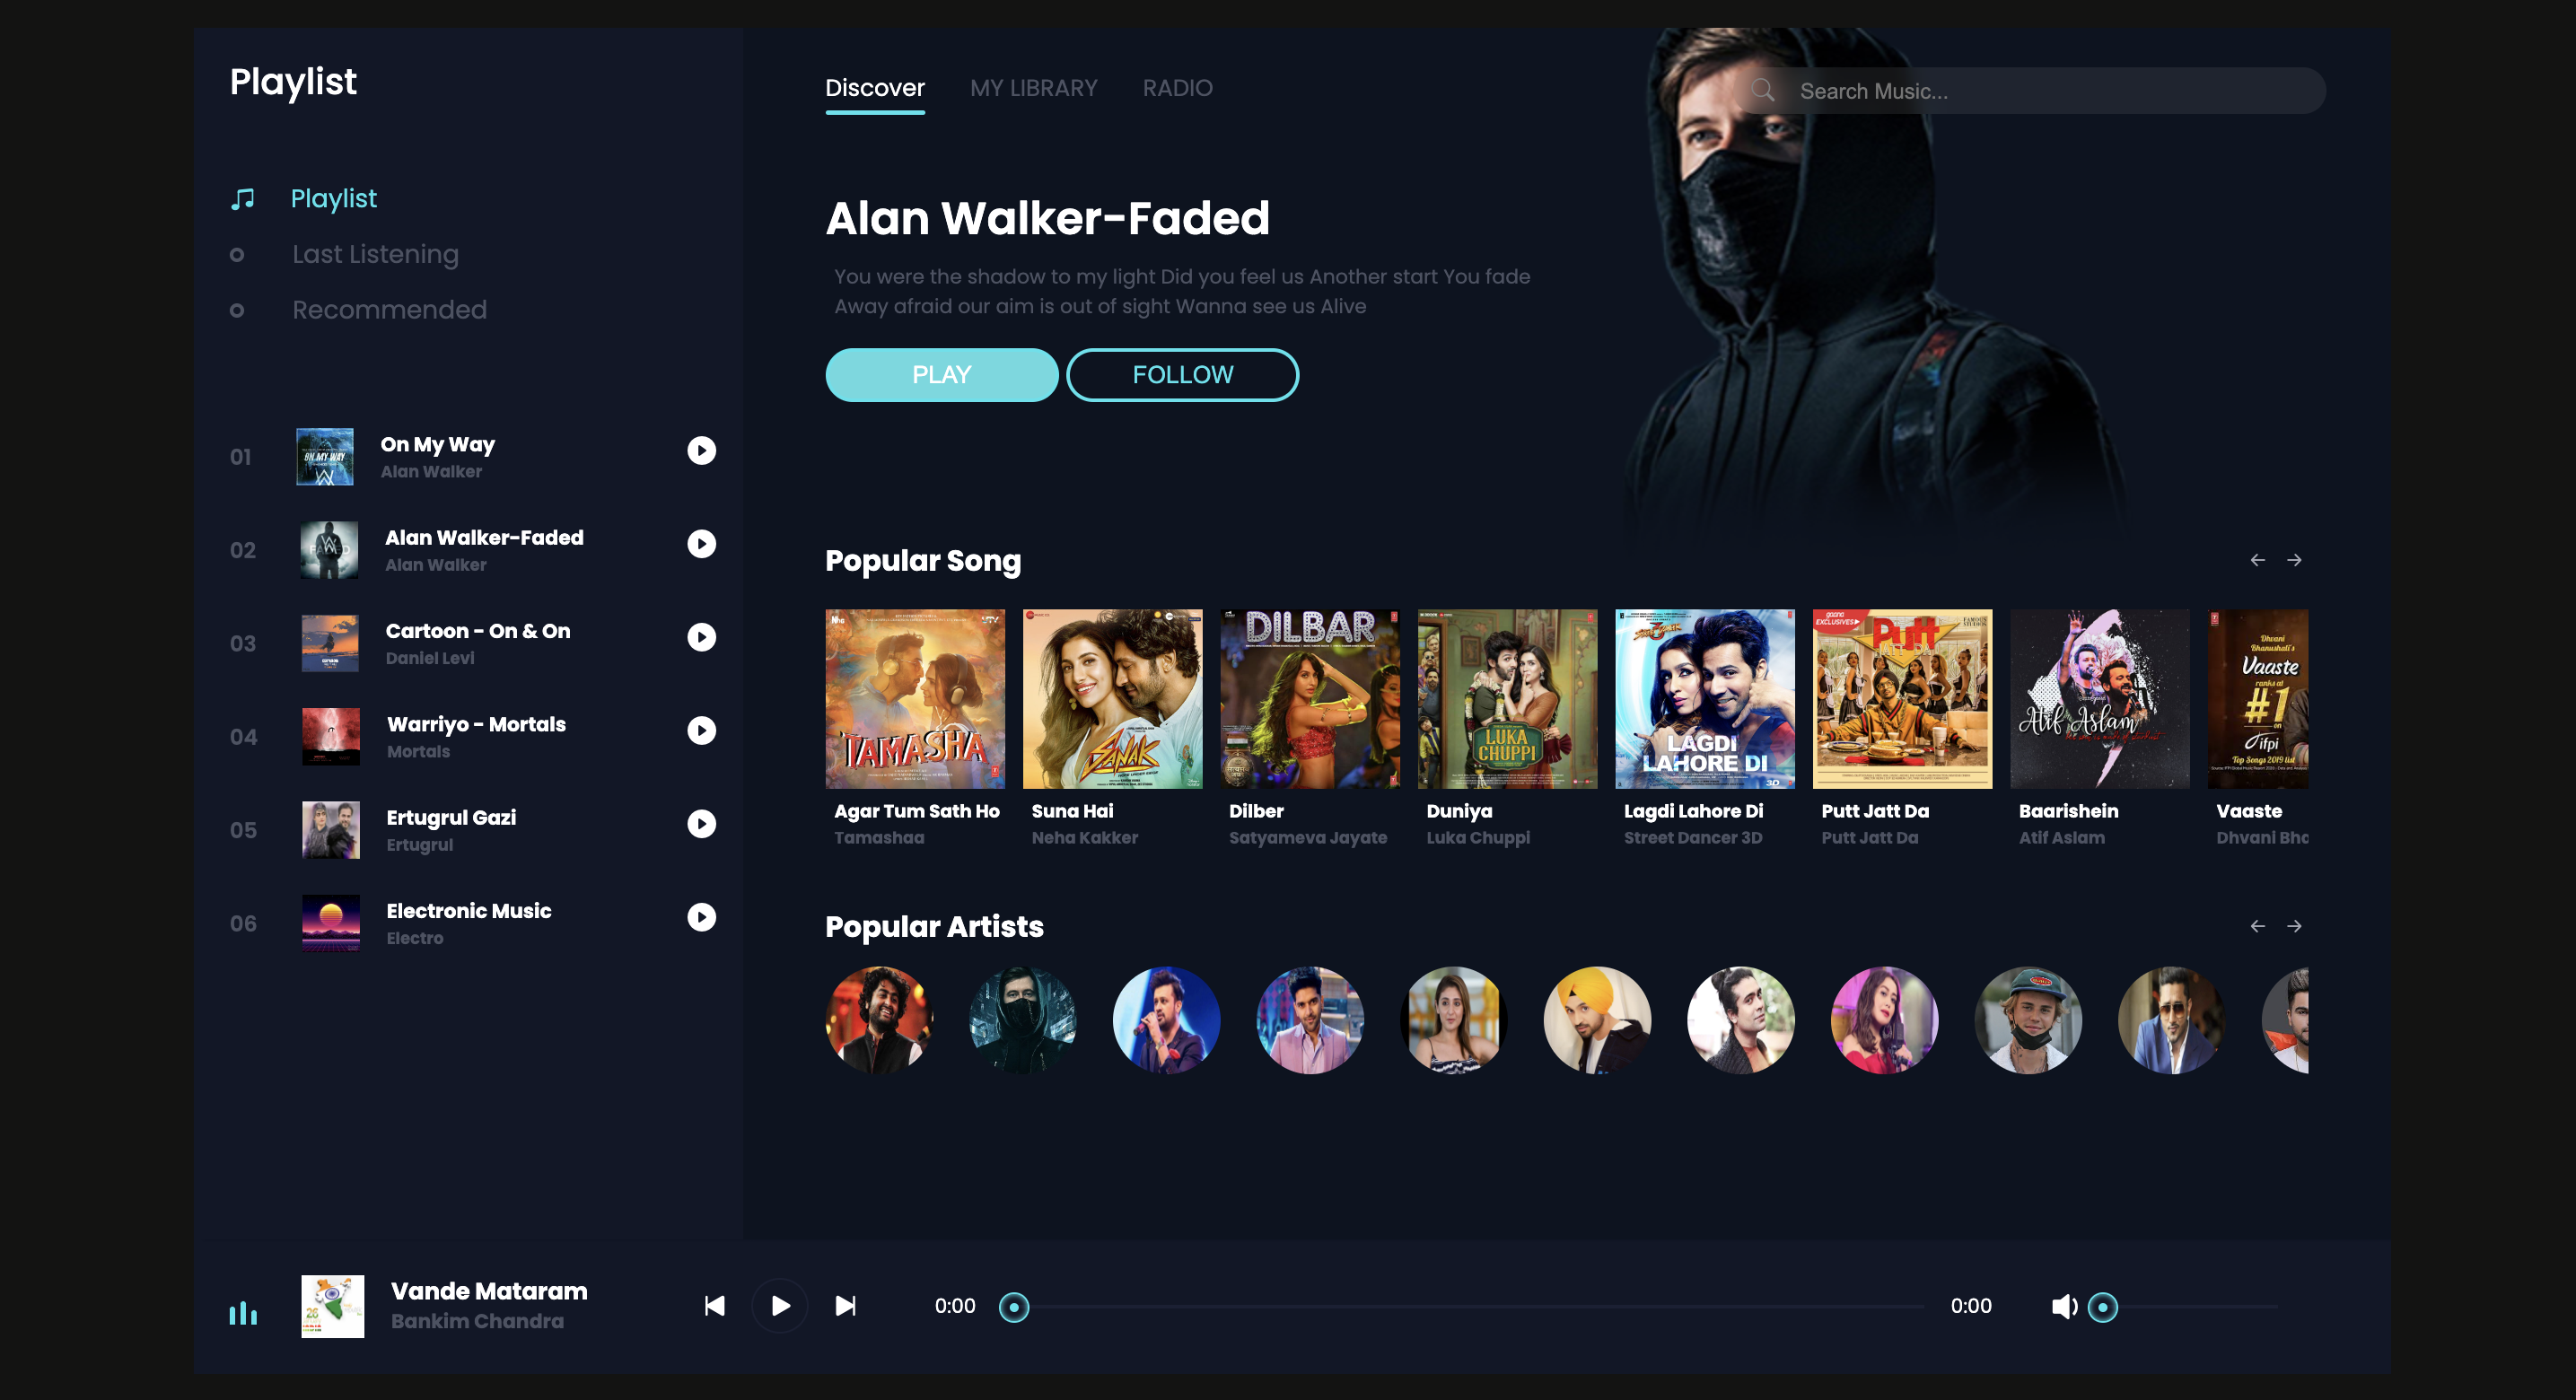The height and width of the screenshot is (1400, 2576).
Task: Click the Bankim Chandra artist name
Action: coord(477,1321)
